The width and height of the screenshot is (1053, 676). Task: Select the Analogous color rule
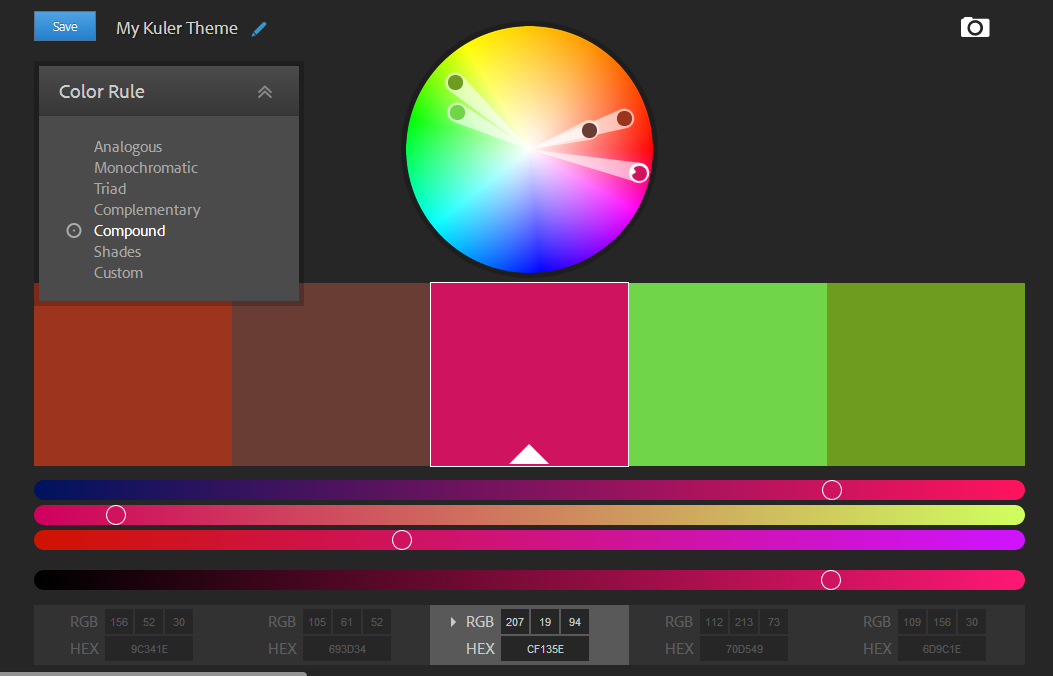click(x=128, y=147)
